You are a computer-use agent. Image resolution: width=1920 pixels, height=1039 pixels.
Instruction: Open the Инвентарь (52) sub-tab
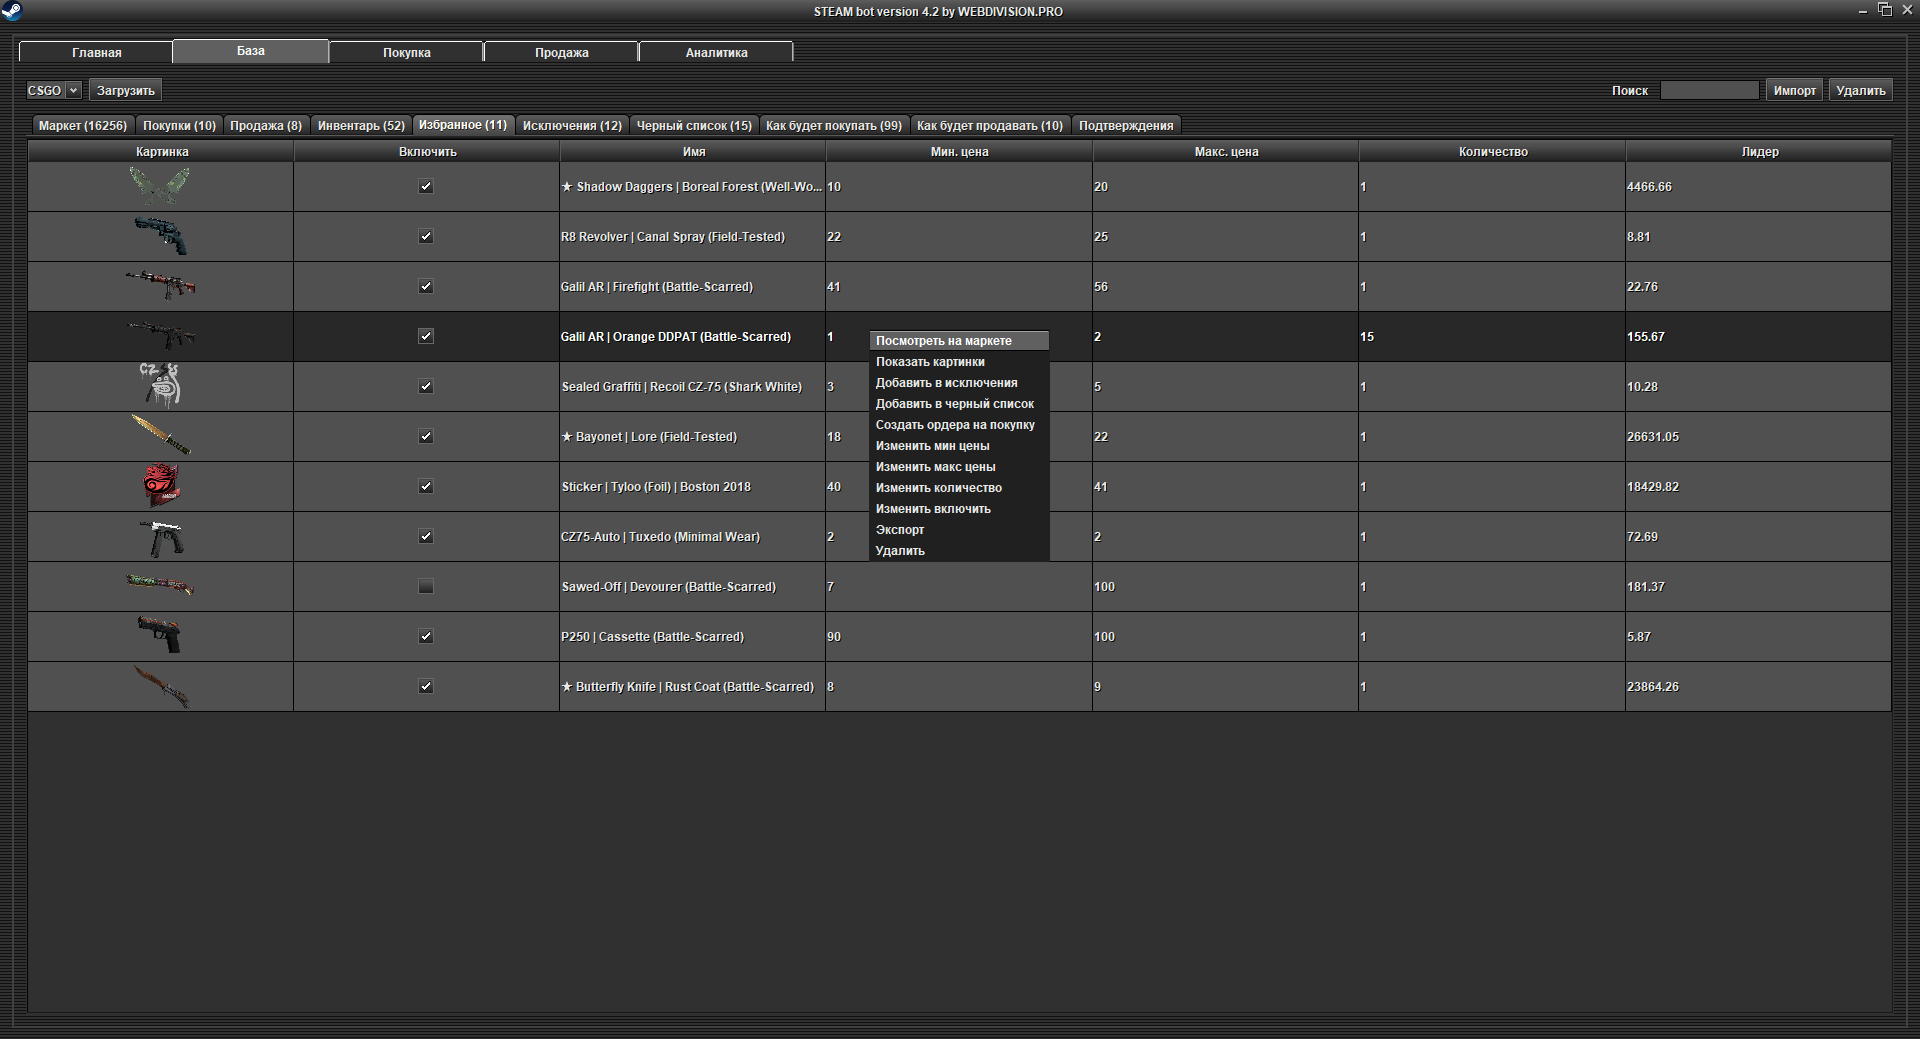(x=361, y=125)
